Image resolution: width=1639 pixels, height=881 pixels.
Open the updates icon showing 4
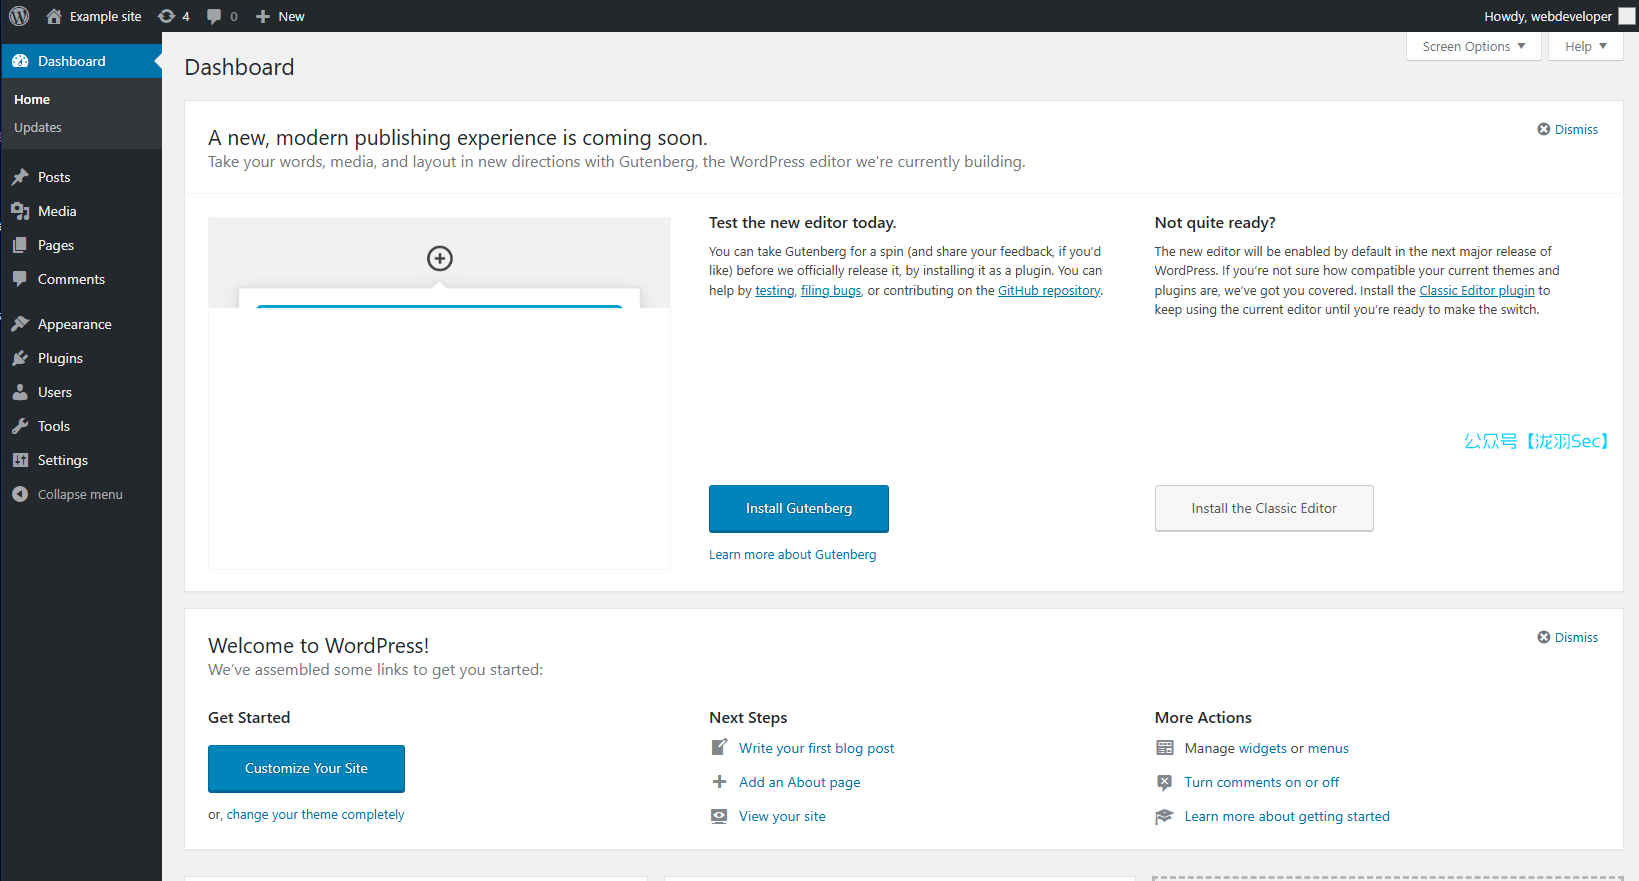(x=173, y=16)
